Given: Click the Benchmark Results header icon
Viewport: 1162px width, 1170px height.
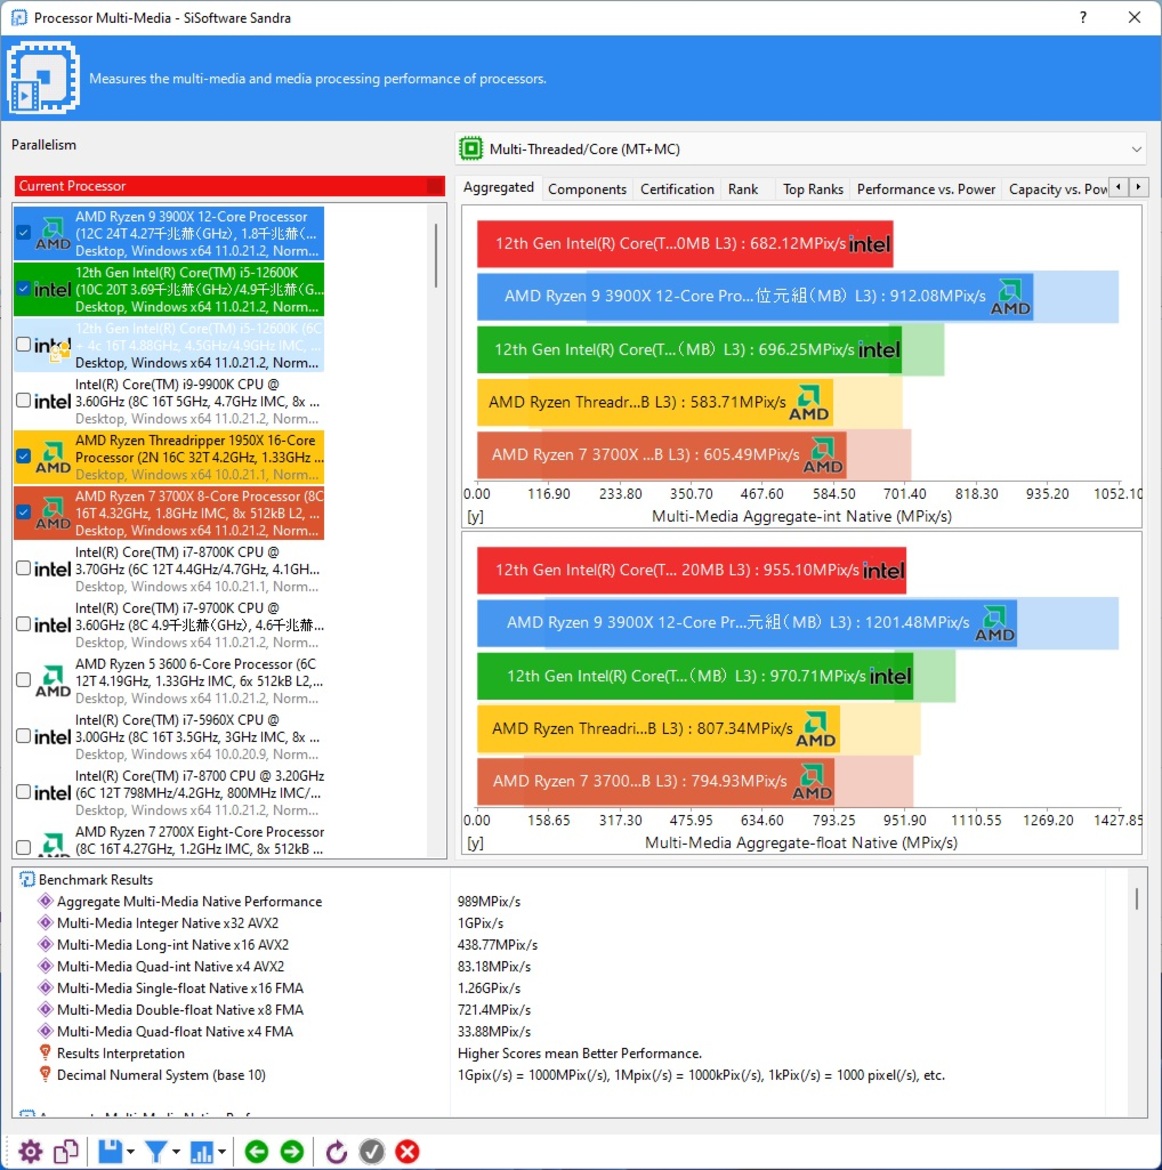Looking at the screenshot, I should [27, 880].
